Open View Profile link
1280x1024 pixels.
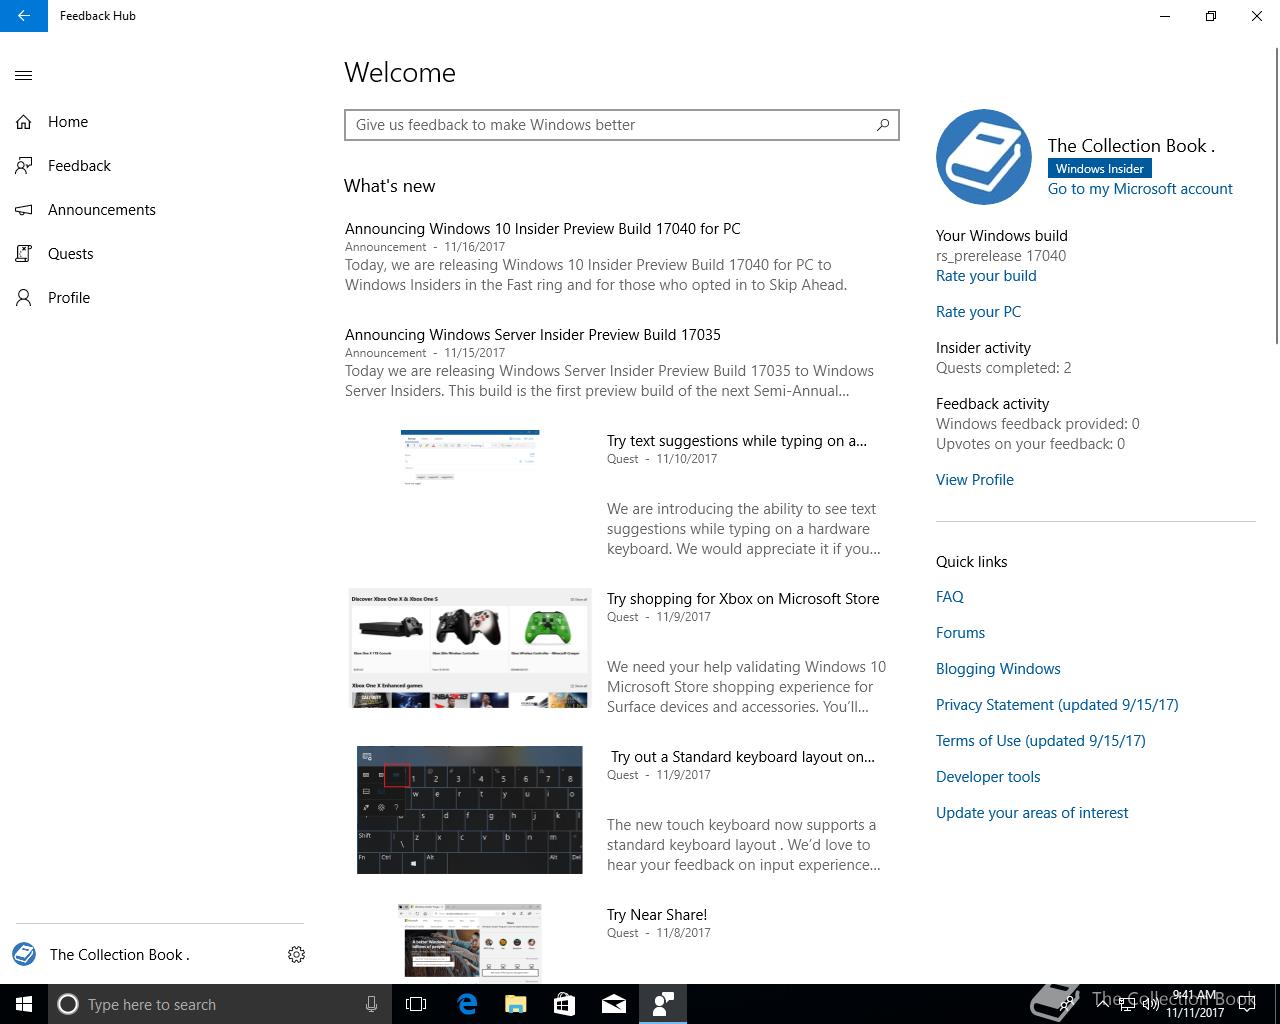(975, 480)
